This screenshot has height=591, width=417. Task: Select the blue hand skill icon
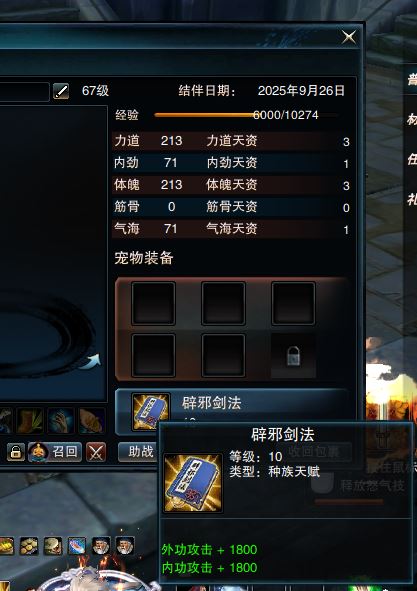click(61, 420)
